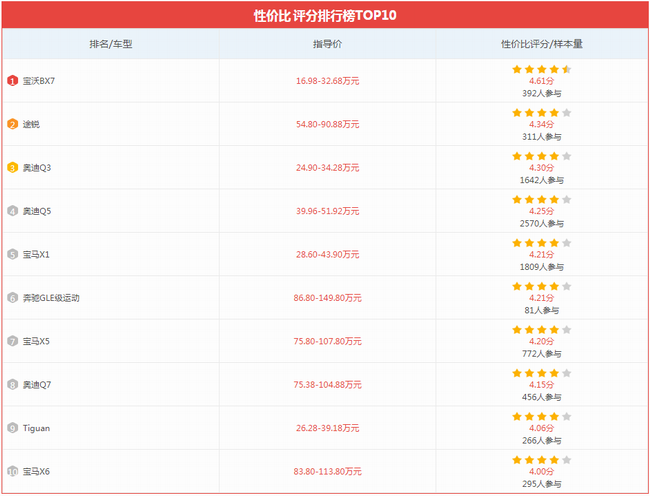Screen dimensions: 650x496
Task: Click price 16.98-32.68万元
Action: click(x=327, y=81)
